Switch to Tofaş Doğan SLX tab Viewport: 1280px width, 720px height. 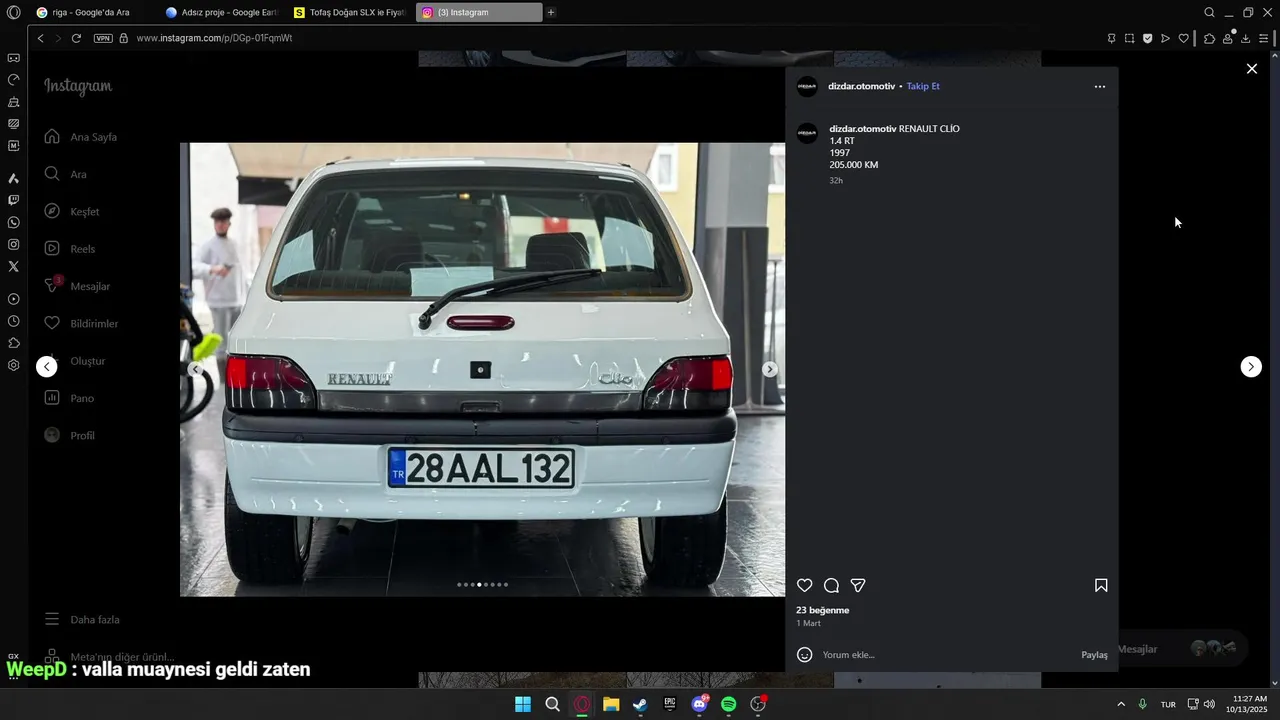coord(350,12)
